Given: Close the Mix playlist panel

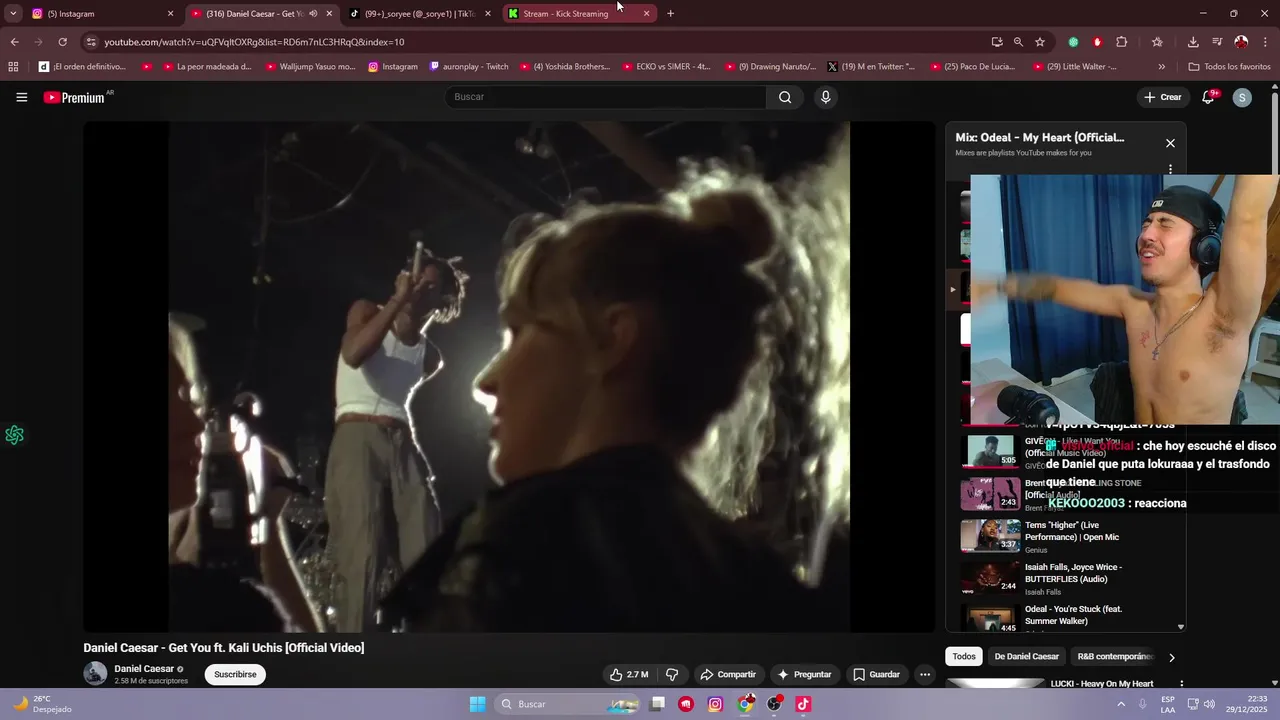Looking at the screenshot, I should (1170, 143).
